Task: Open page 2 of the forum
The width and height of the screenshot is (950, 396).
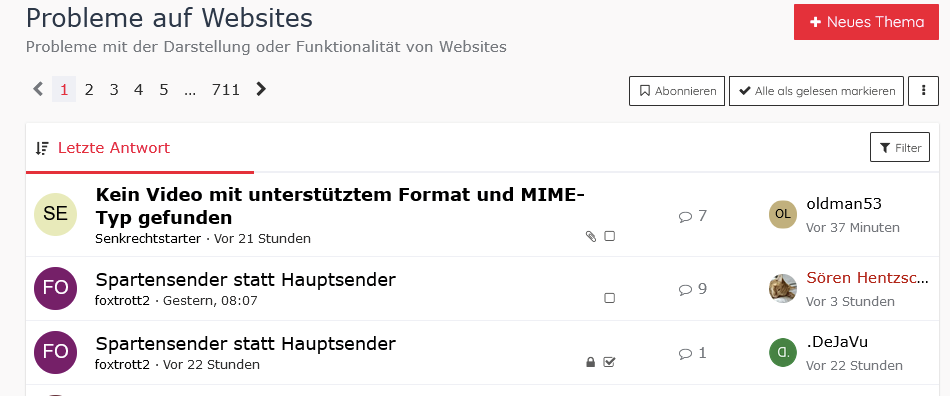Action: [x=89, y=90]
